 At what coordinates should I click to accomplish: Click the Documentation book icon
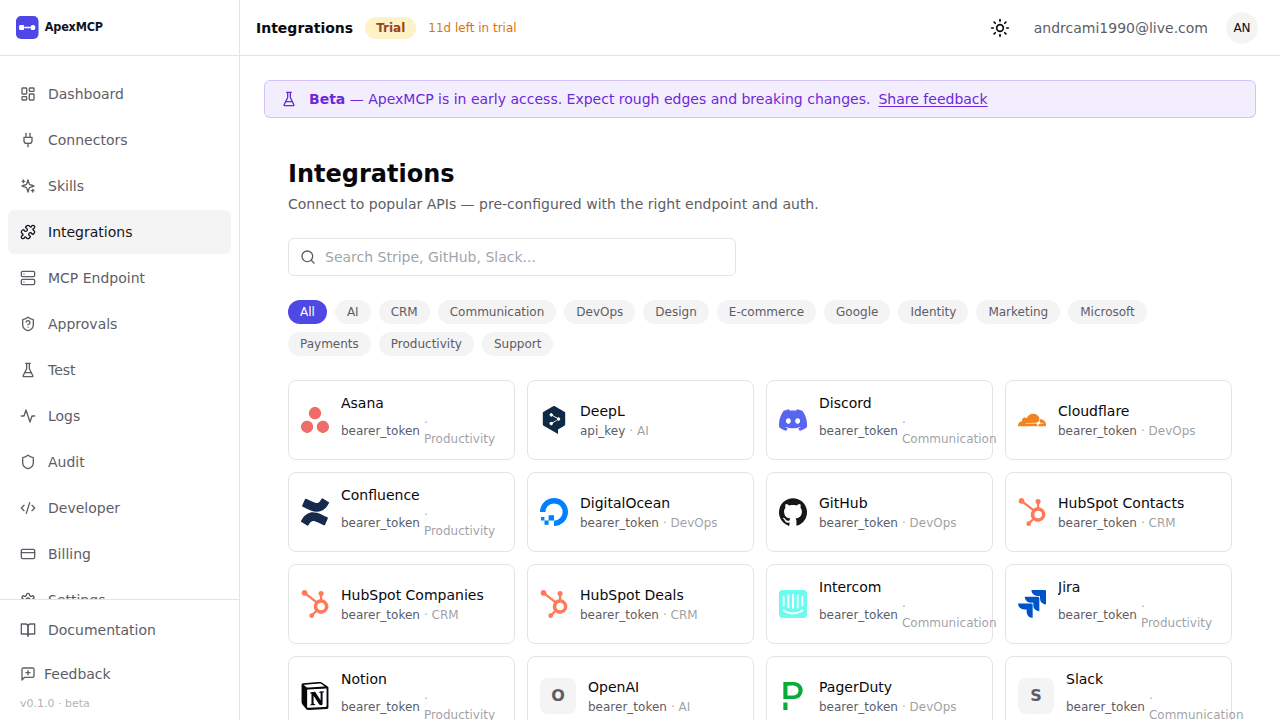tap(28, 630)
